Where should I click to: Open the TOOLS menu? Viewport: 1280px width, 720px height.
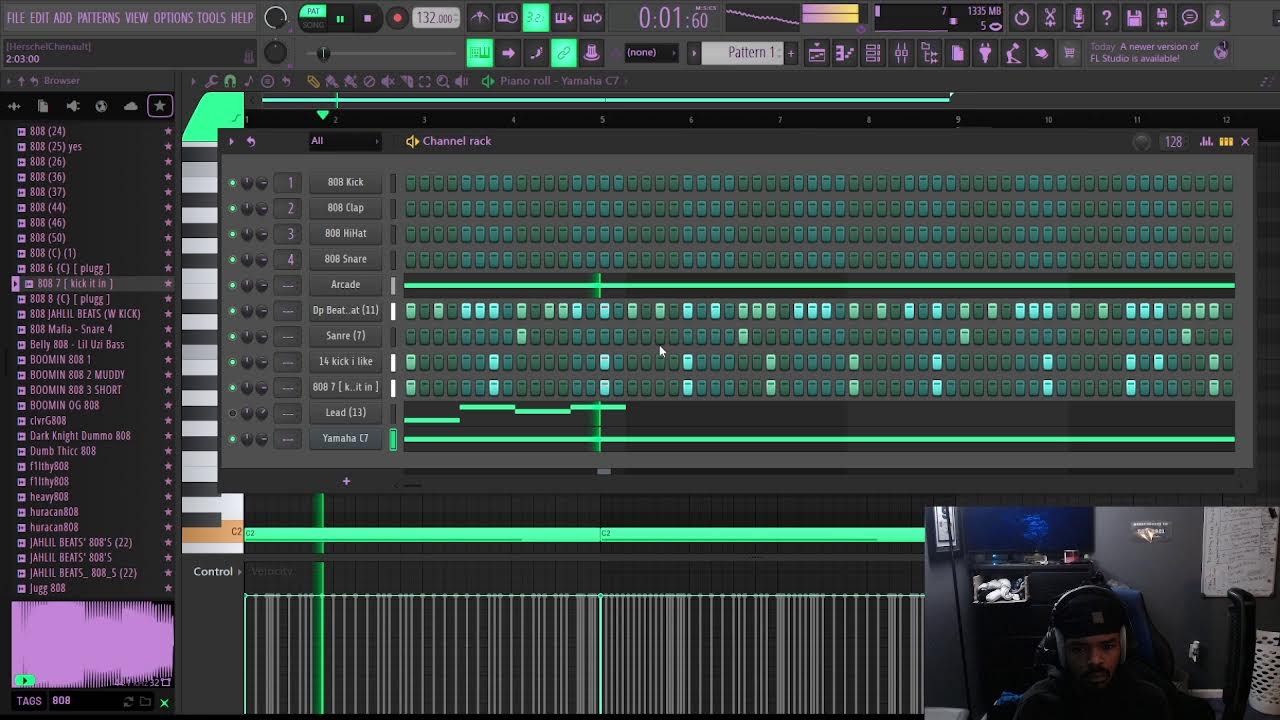tap(211, 18)
